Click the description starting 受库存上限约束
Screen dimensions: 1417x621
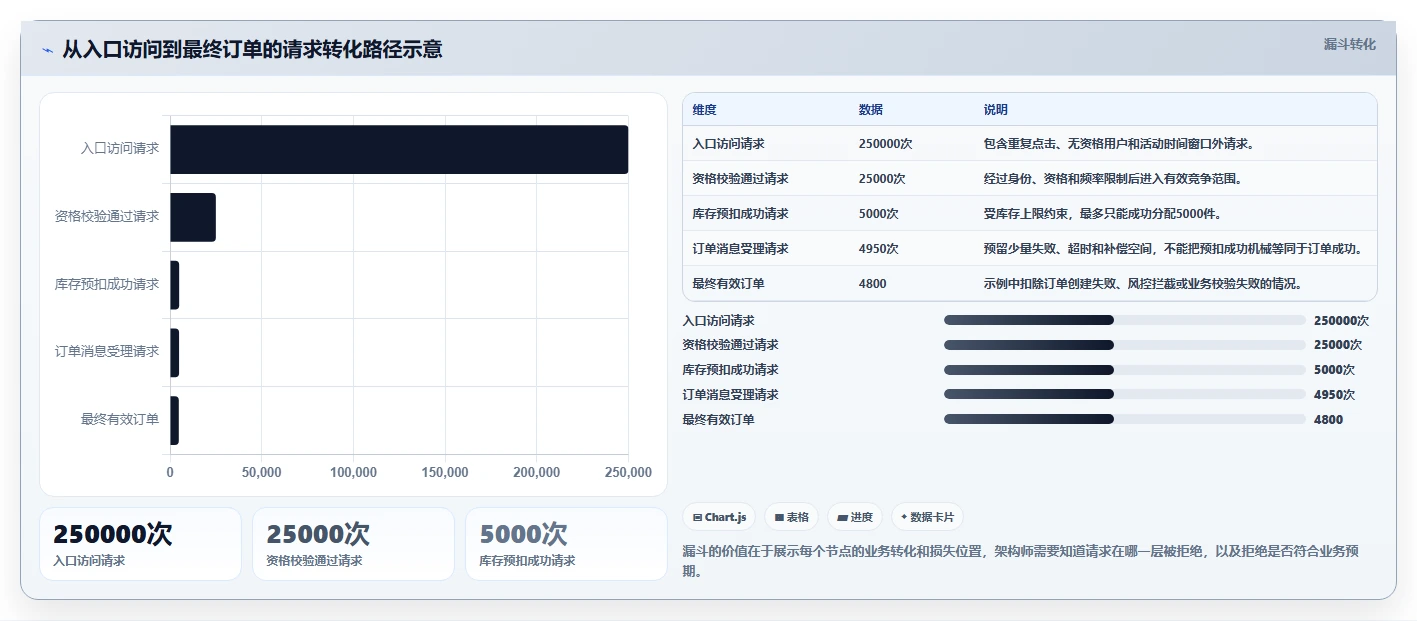tap(1103, 214)
